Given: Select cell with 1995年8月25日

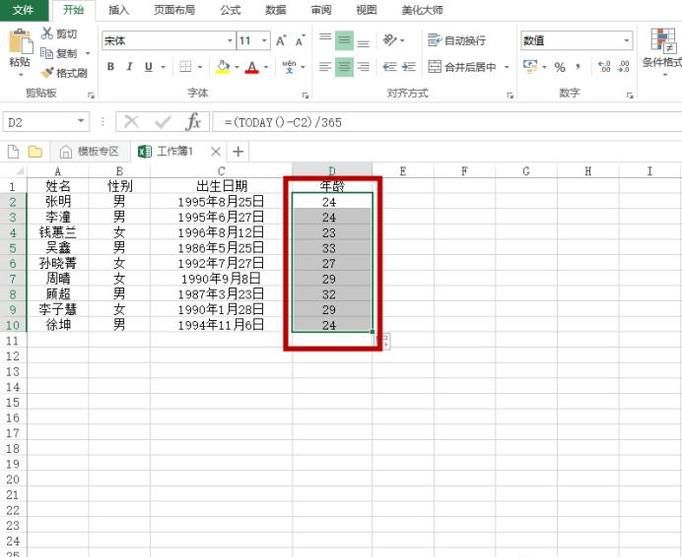Looking at the screenshot, I should pyautogui.click(x=221, y=201).
